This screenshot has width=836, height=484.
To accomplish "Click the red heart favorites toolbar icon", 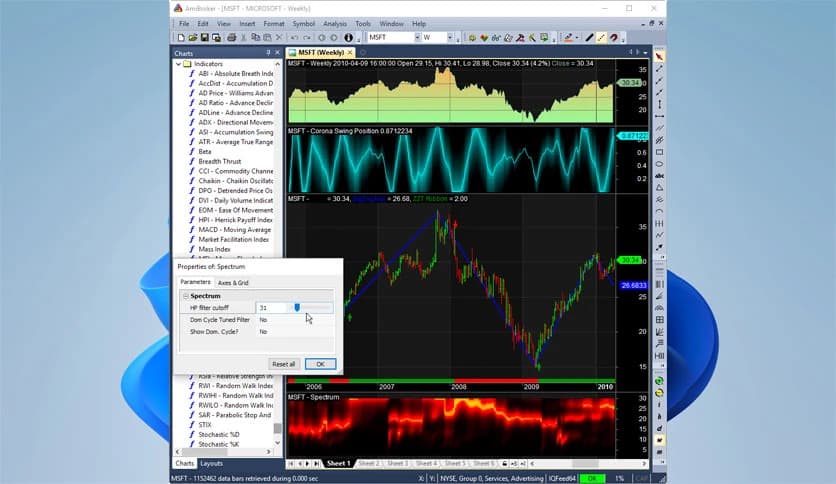I will coord(484,38).
